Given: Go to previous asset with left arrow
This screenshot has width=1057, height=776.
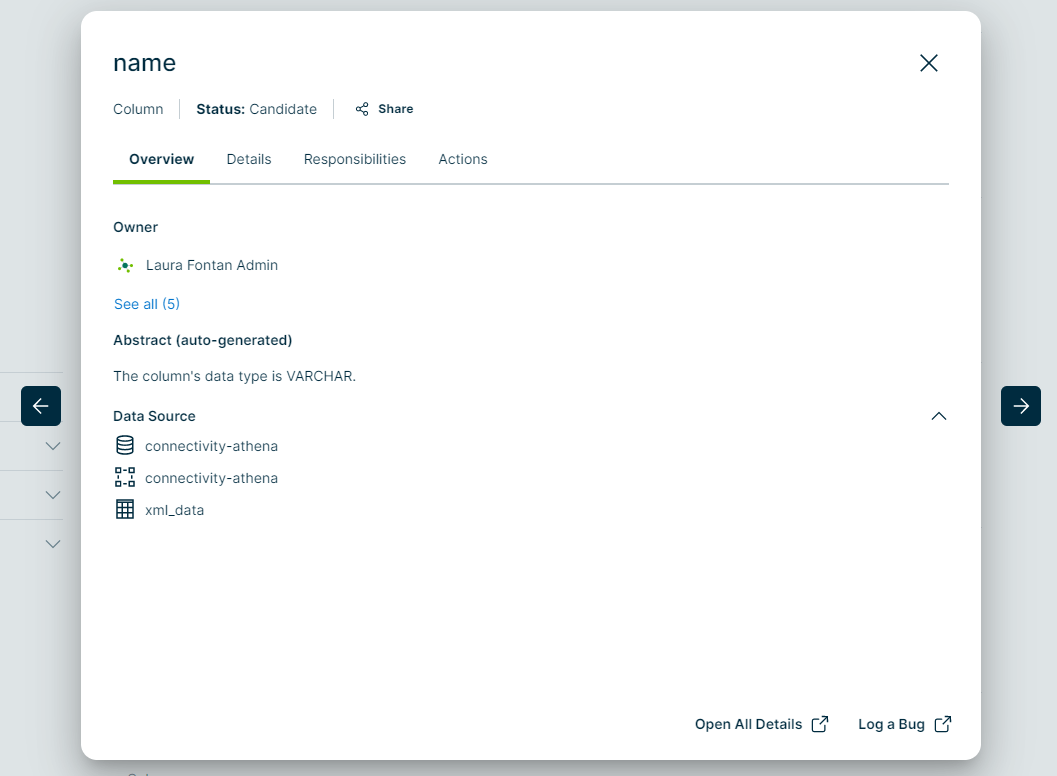Looking at the screenshot, I should click(x=41, y=406).
